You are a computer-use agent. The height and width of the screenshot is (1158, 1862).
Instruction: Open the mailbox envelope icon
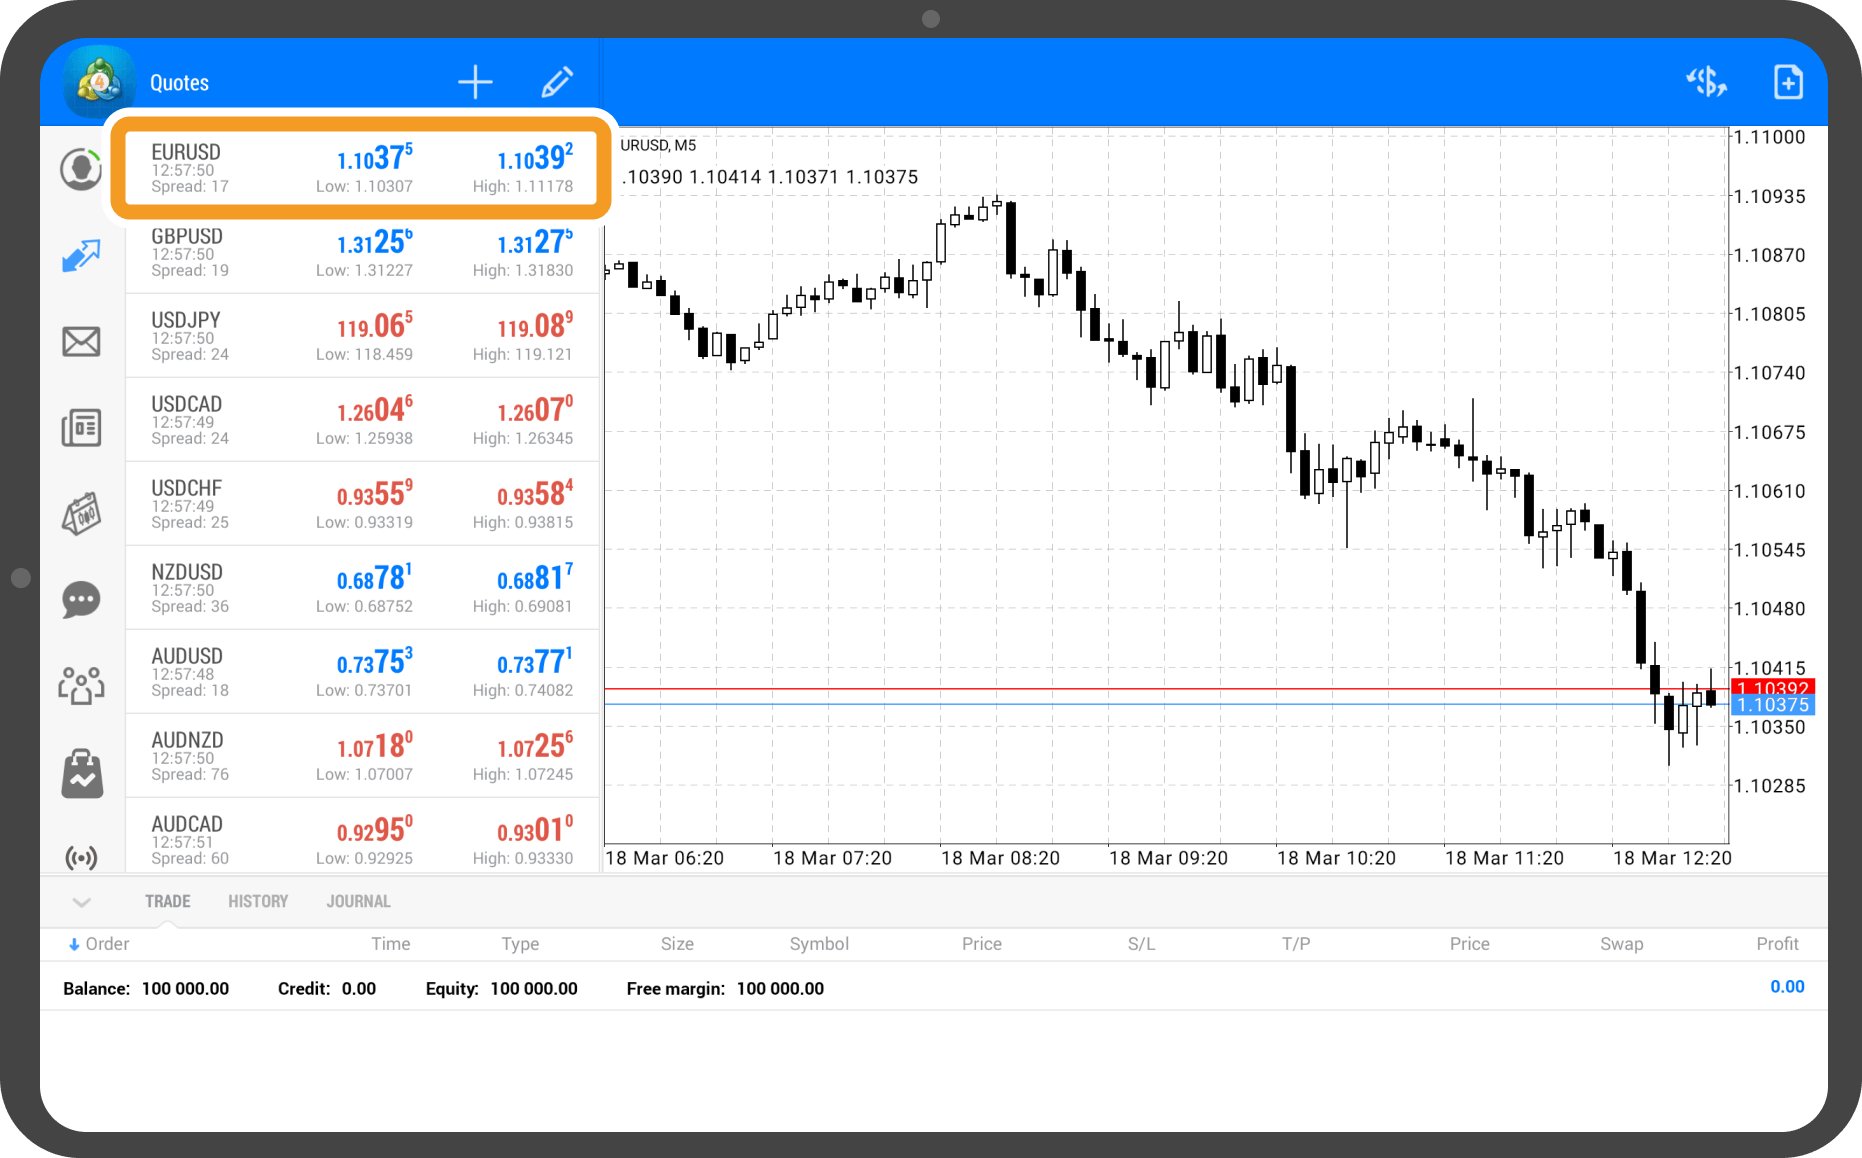pos(81,342)
